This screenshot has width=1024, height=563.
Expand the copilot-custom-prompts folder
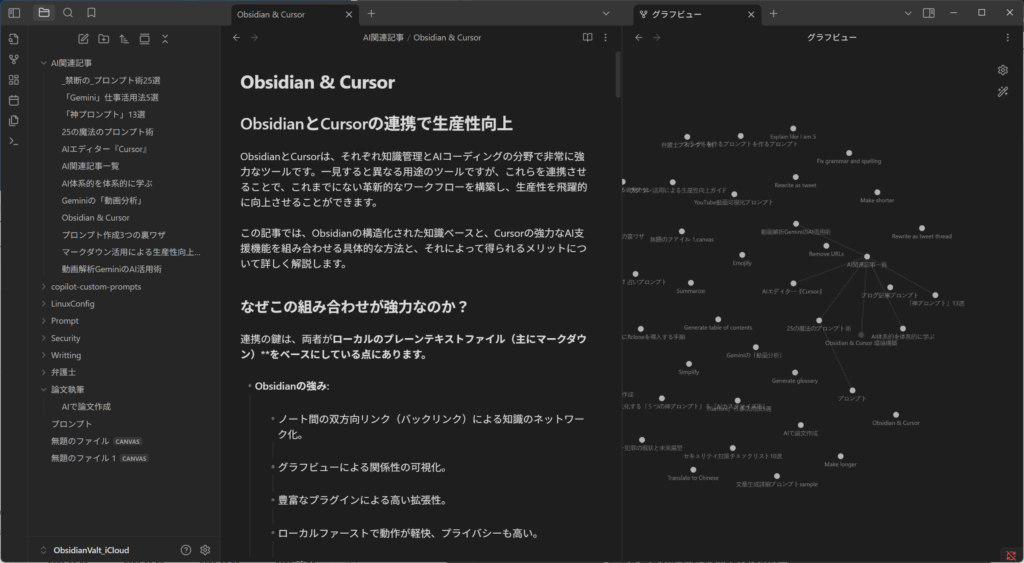click(x=43, y=287)
